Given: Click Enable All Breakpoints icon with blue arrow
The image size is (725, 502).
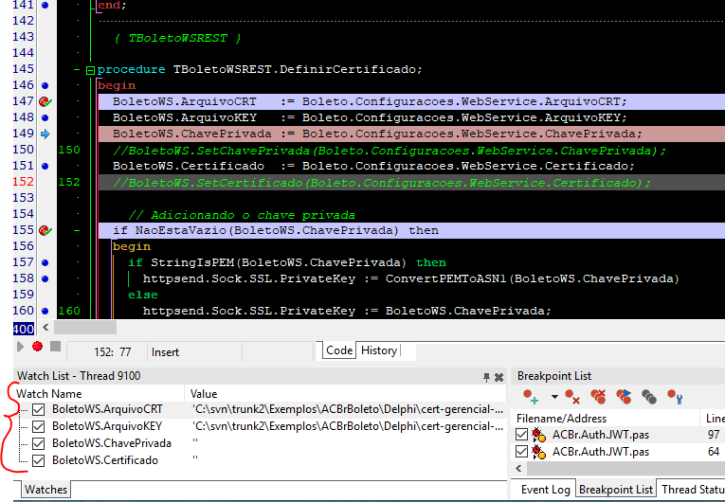Looking at the screenshot, I should pyautogui.click(x=623, y=397).
